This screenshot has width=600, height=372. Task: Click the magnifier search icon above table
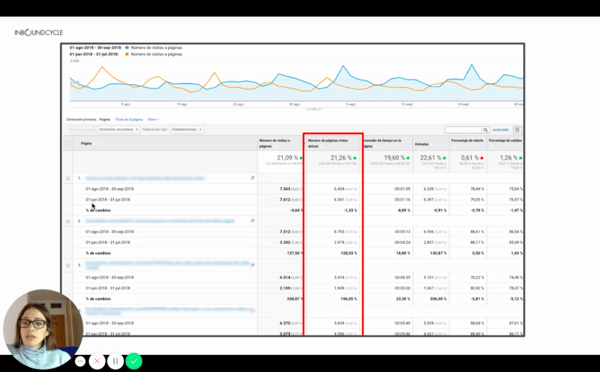coord(485,130)
